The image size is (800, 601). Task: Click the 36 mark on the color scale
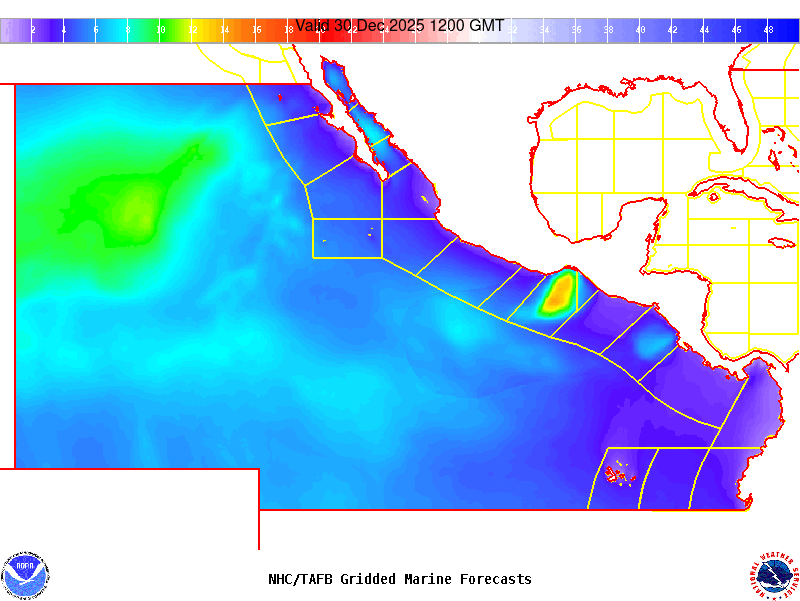576,30
